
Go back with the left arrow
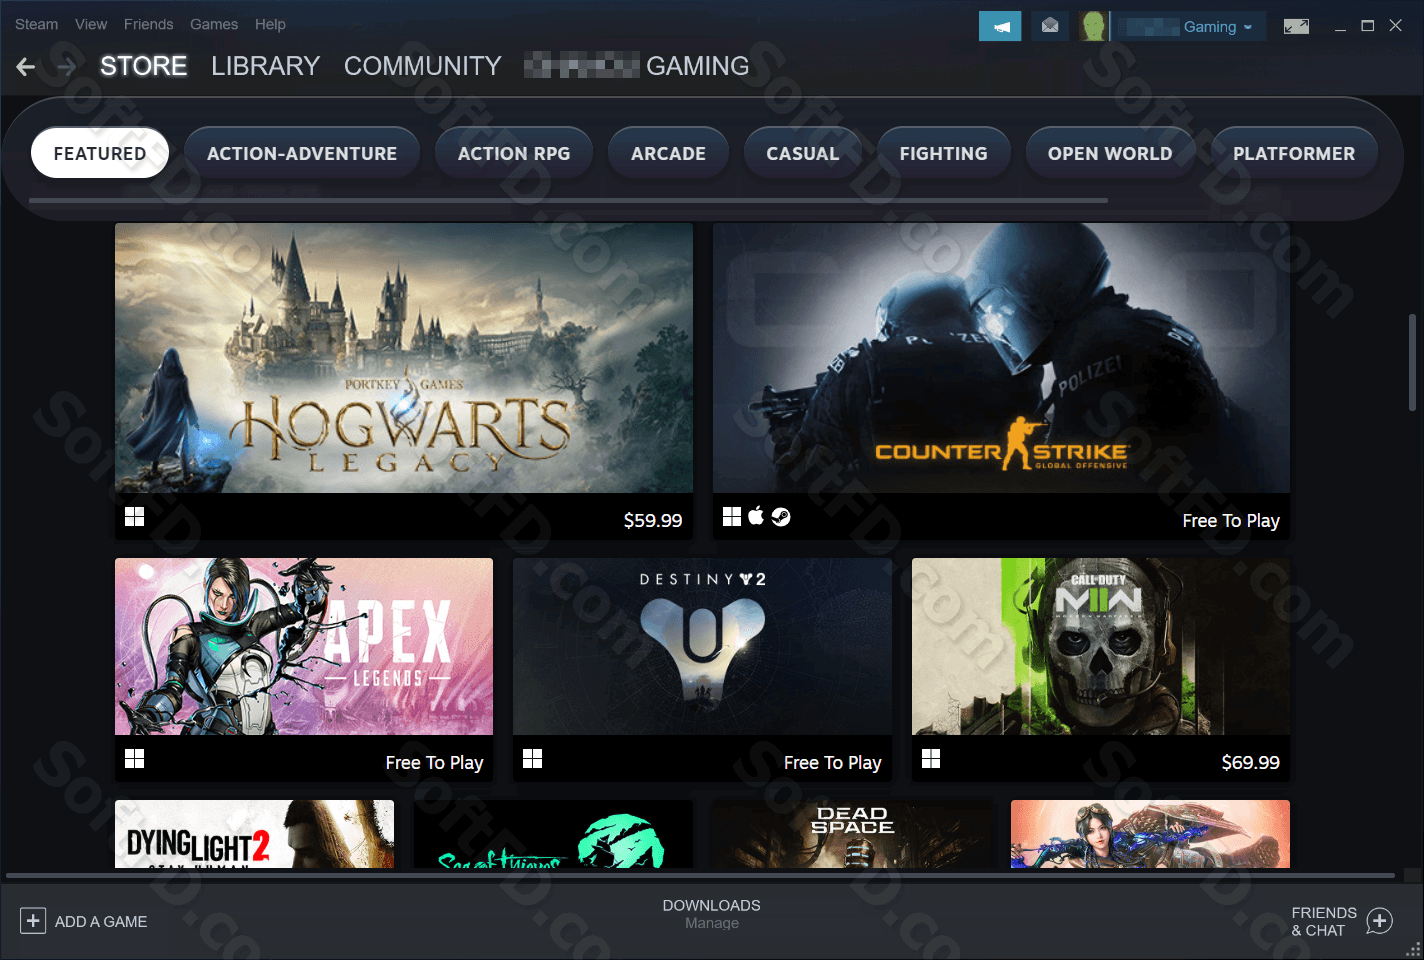click(x=26, y=67)
